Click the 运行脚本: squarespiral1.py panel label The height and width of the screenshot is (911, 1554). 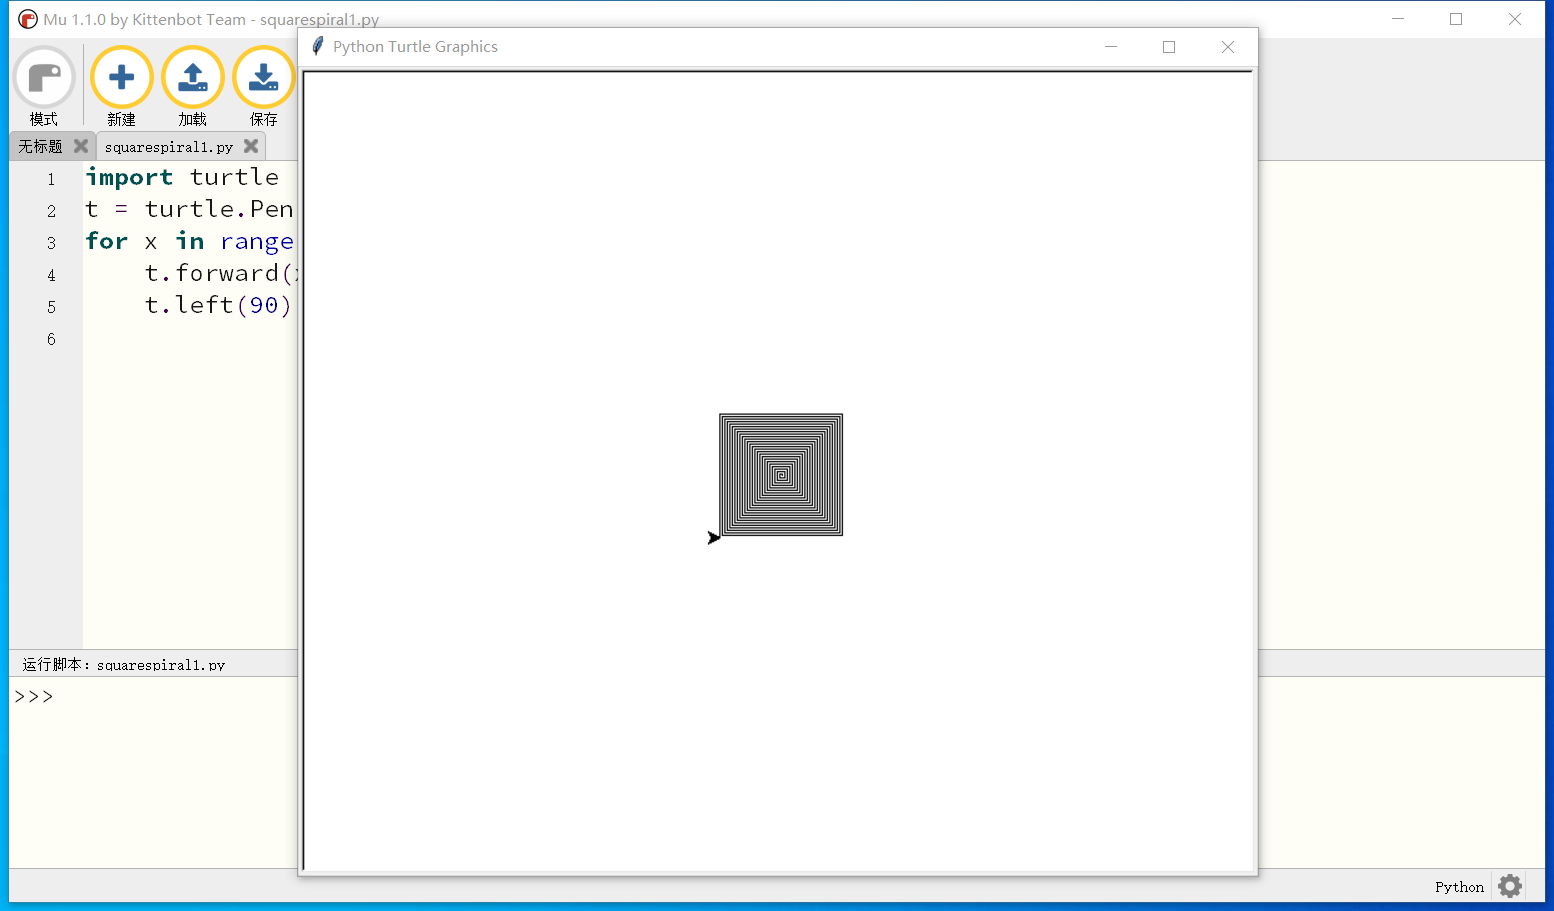point(124,664)
